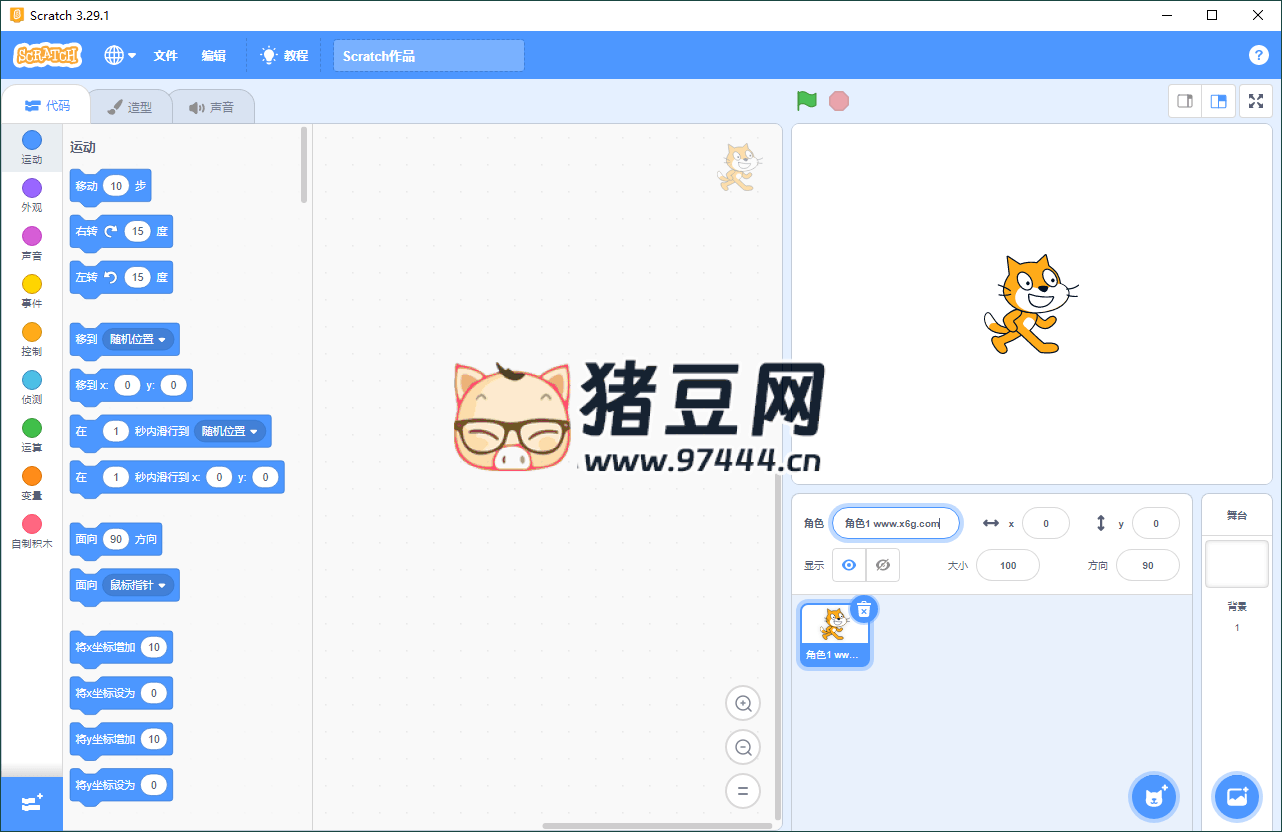Select the 外观 block category
The width and height of the screenshot is (1282, 832).
click(x=32, y=195)
